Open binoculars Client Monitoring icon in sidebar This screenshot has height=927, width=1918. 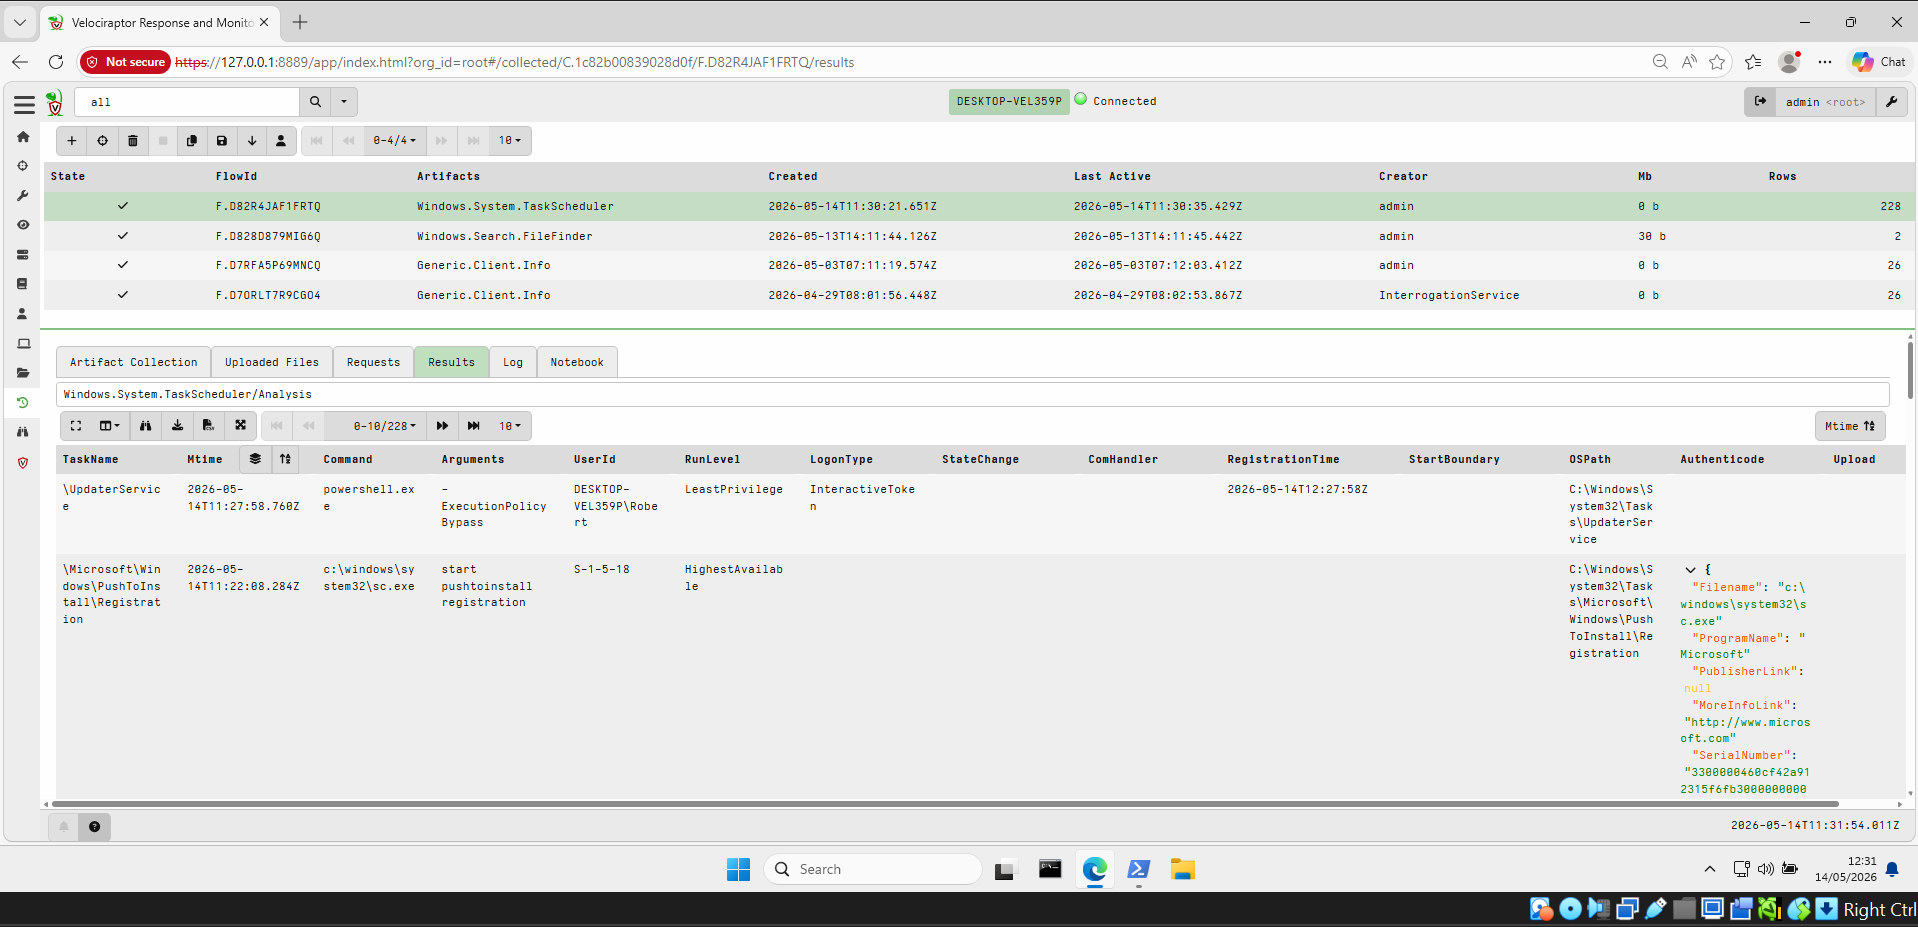pos(23,432)
